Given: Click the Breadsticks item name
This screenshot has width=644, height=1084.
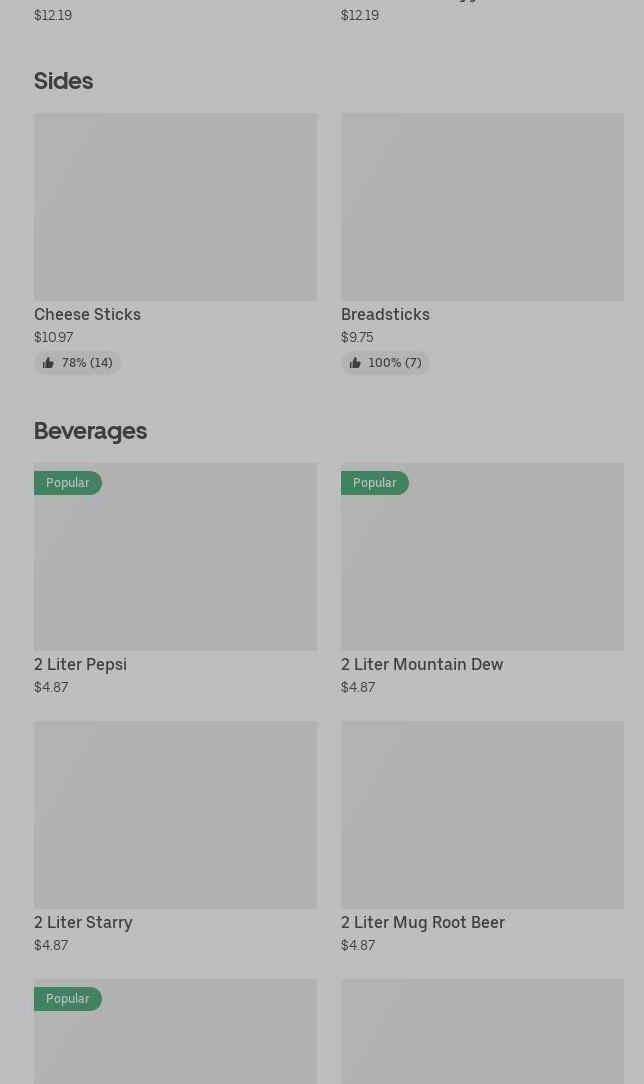Looking at the screenshot, I should coord(385,314).
